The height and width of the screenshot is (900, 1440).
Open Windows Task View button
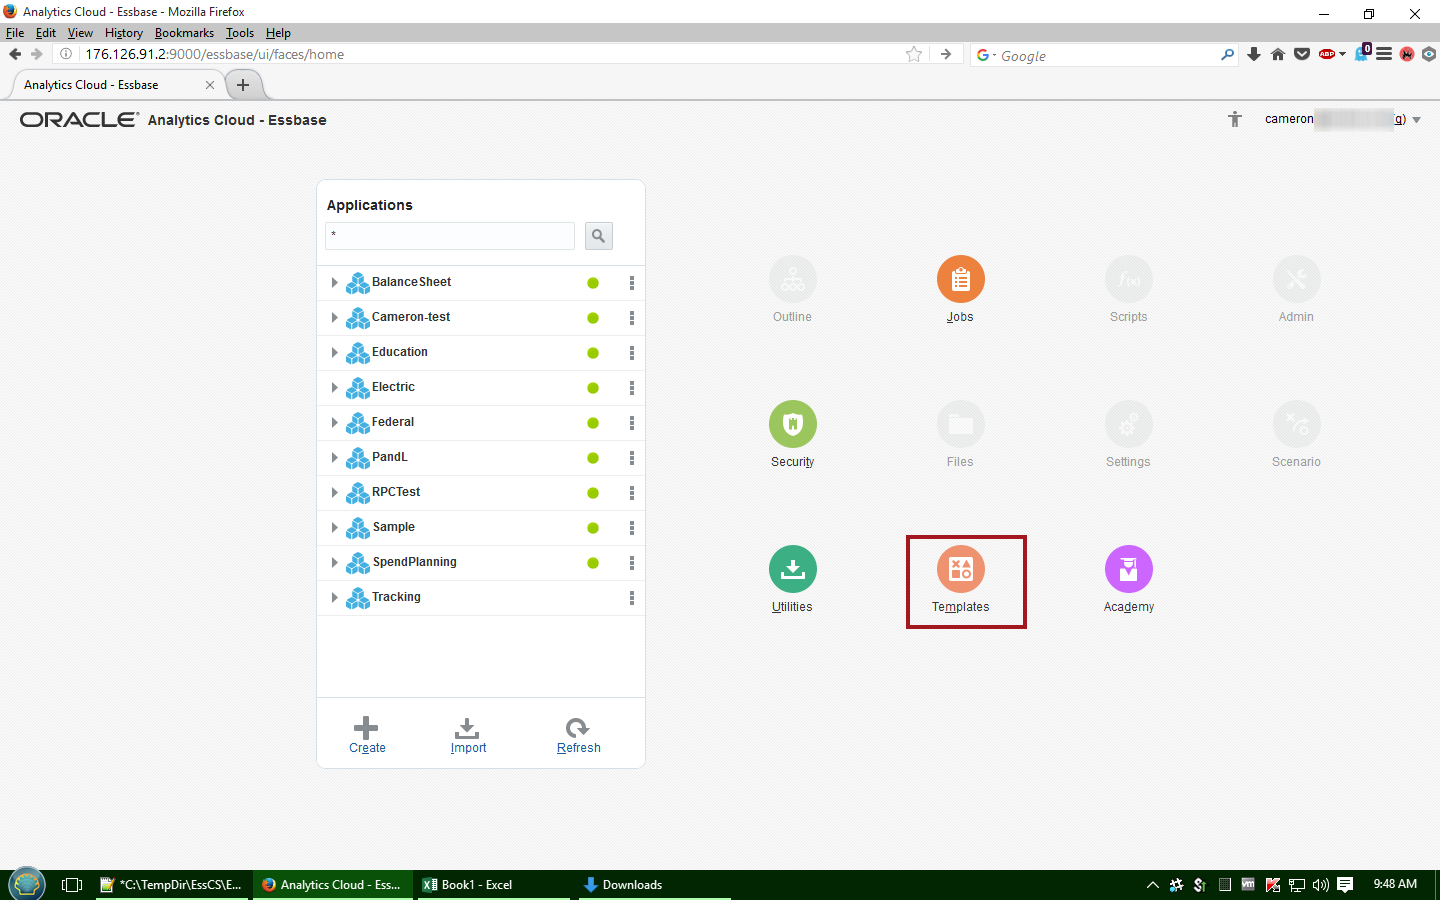pos(72,885)
